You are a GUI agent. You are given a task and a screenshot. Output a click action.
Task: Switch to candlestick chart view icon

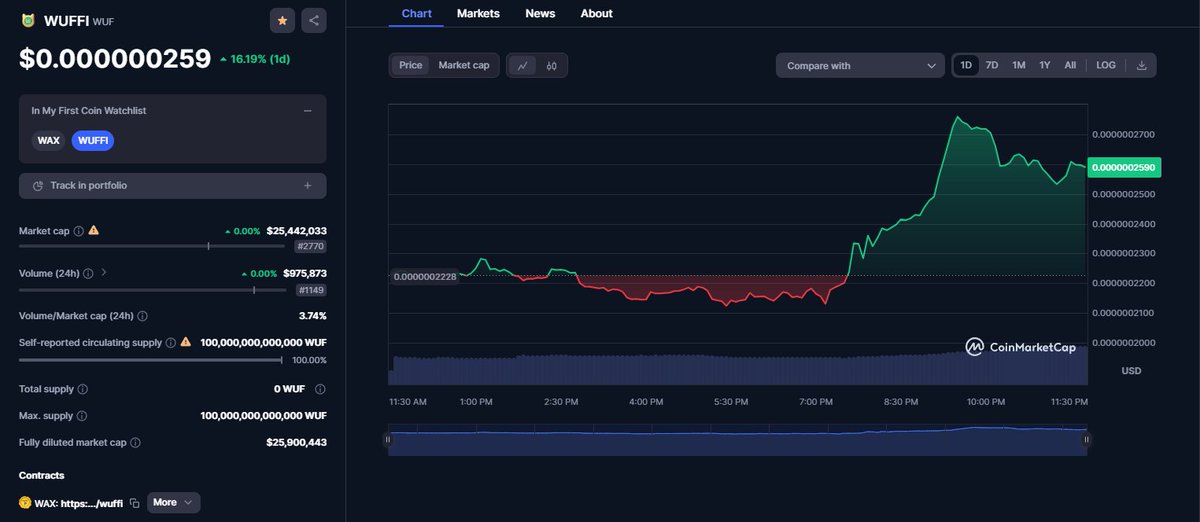click(x=551, y=65)
